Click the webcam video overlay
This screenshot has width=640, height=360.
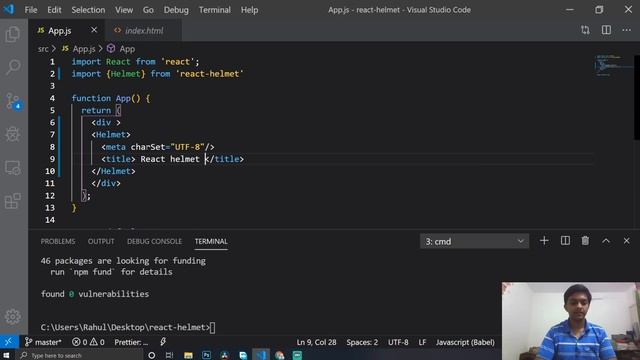tap(571, 321)
